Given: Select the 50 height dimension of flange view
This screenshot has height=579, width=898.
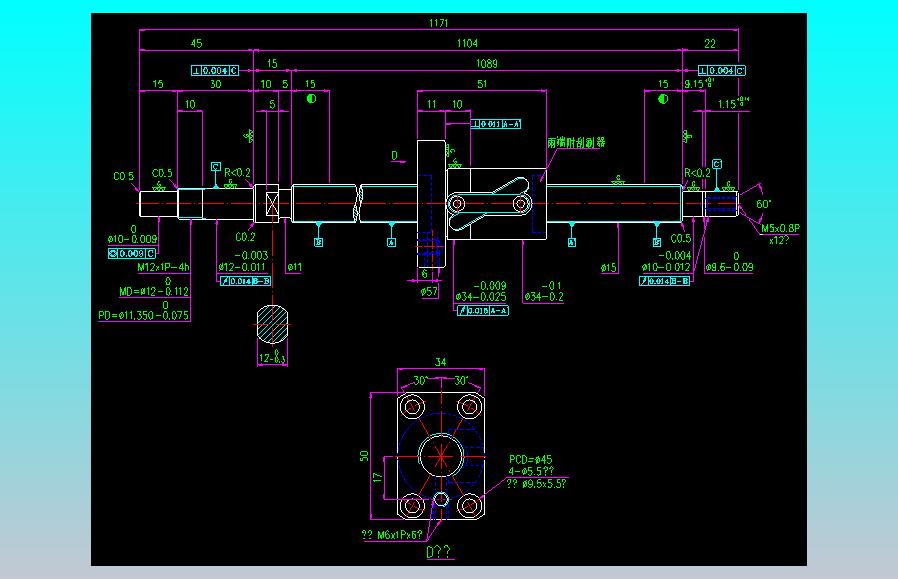Looking at the screenshot, I should click(x=364, y=456).
